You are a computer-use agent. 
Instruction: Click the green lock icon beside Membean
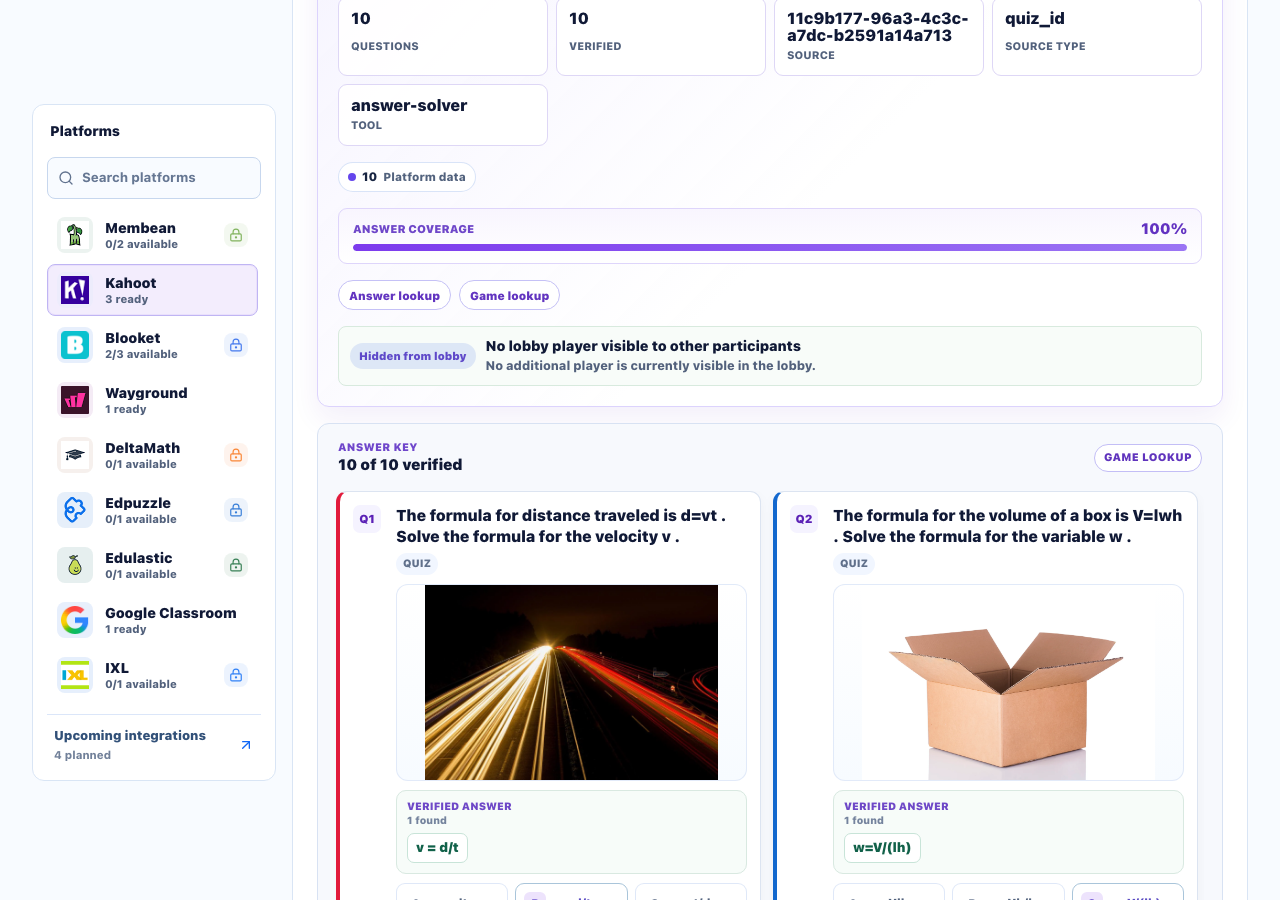(236, 235)
